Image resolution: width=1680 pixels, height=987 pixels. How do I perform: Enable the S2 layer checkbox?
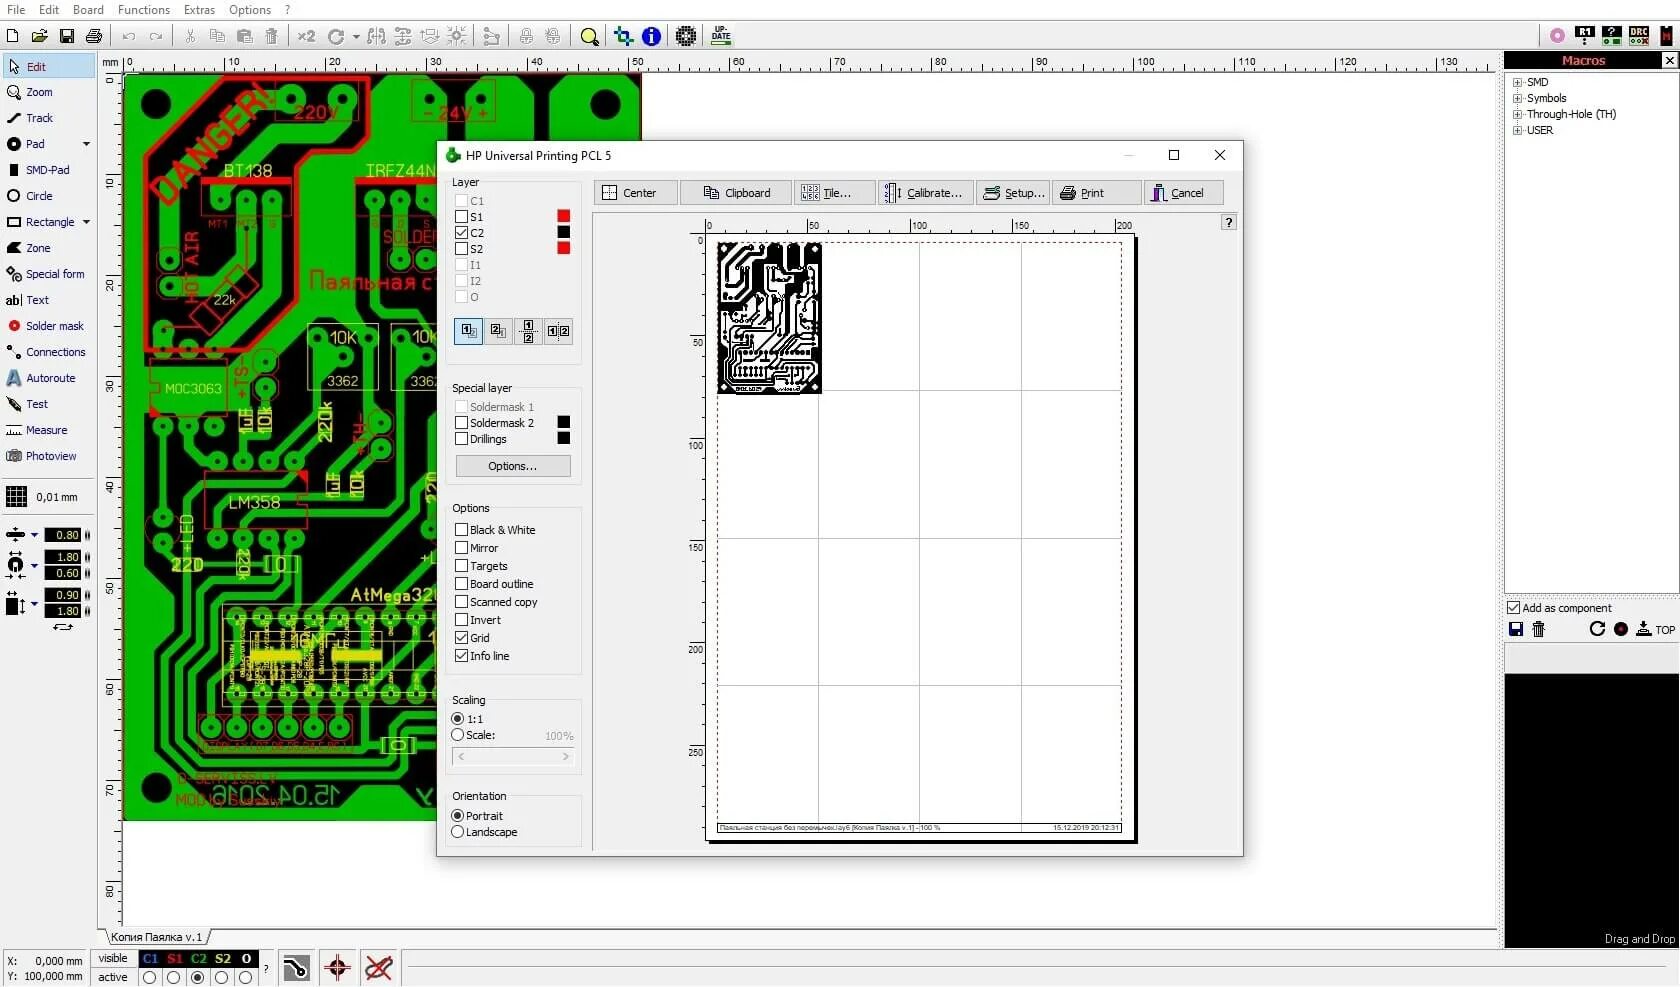click(x=461, y=248)
